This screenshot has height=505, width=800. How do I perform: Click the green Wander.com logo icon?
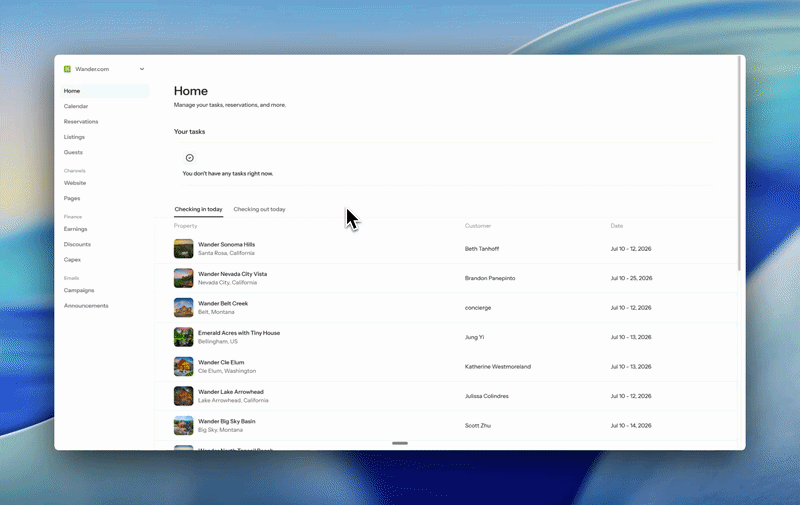click(x=67, y=69)
